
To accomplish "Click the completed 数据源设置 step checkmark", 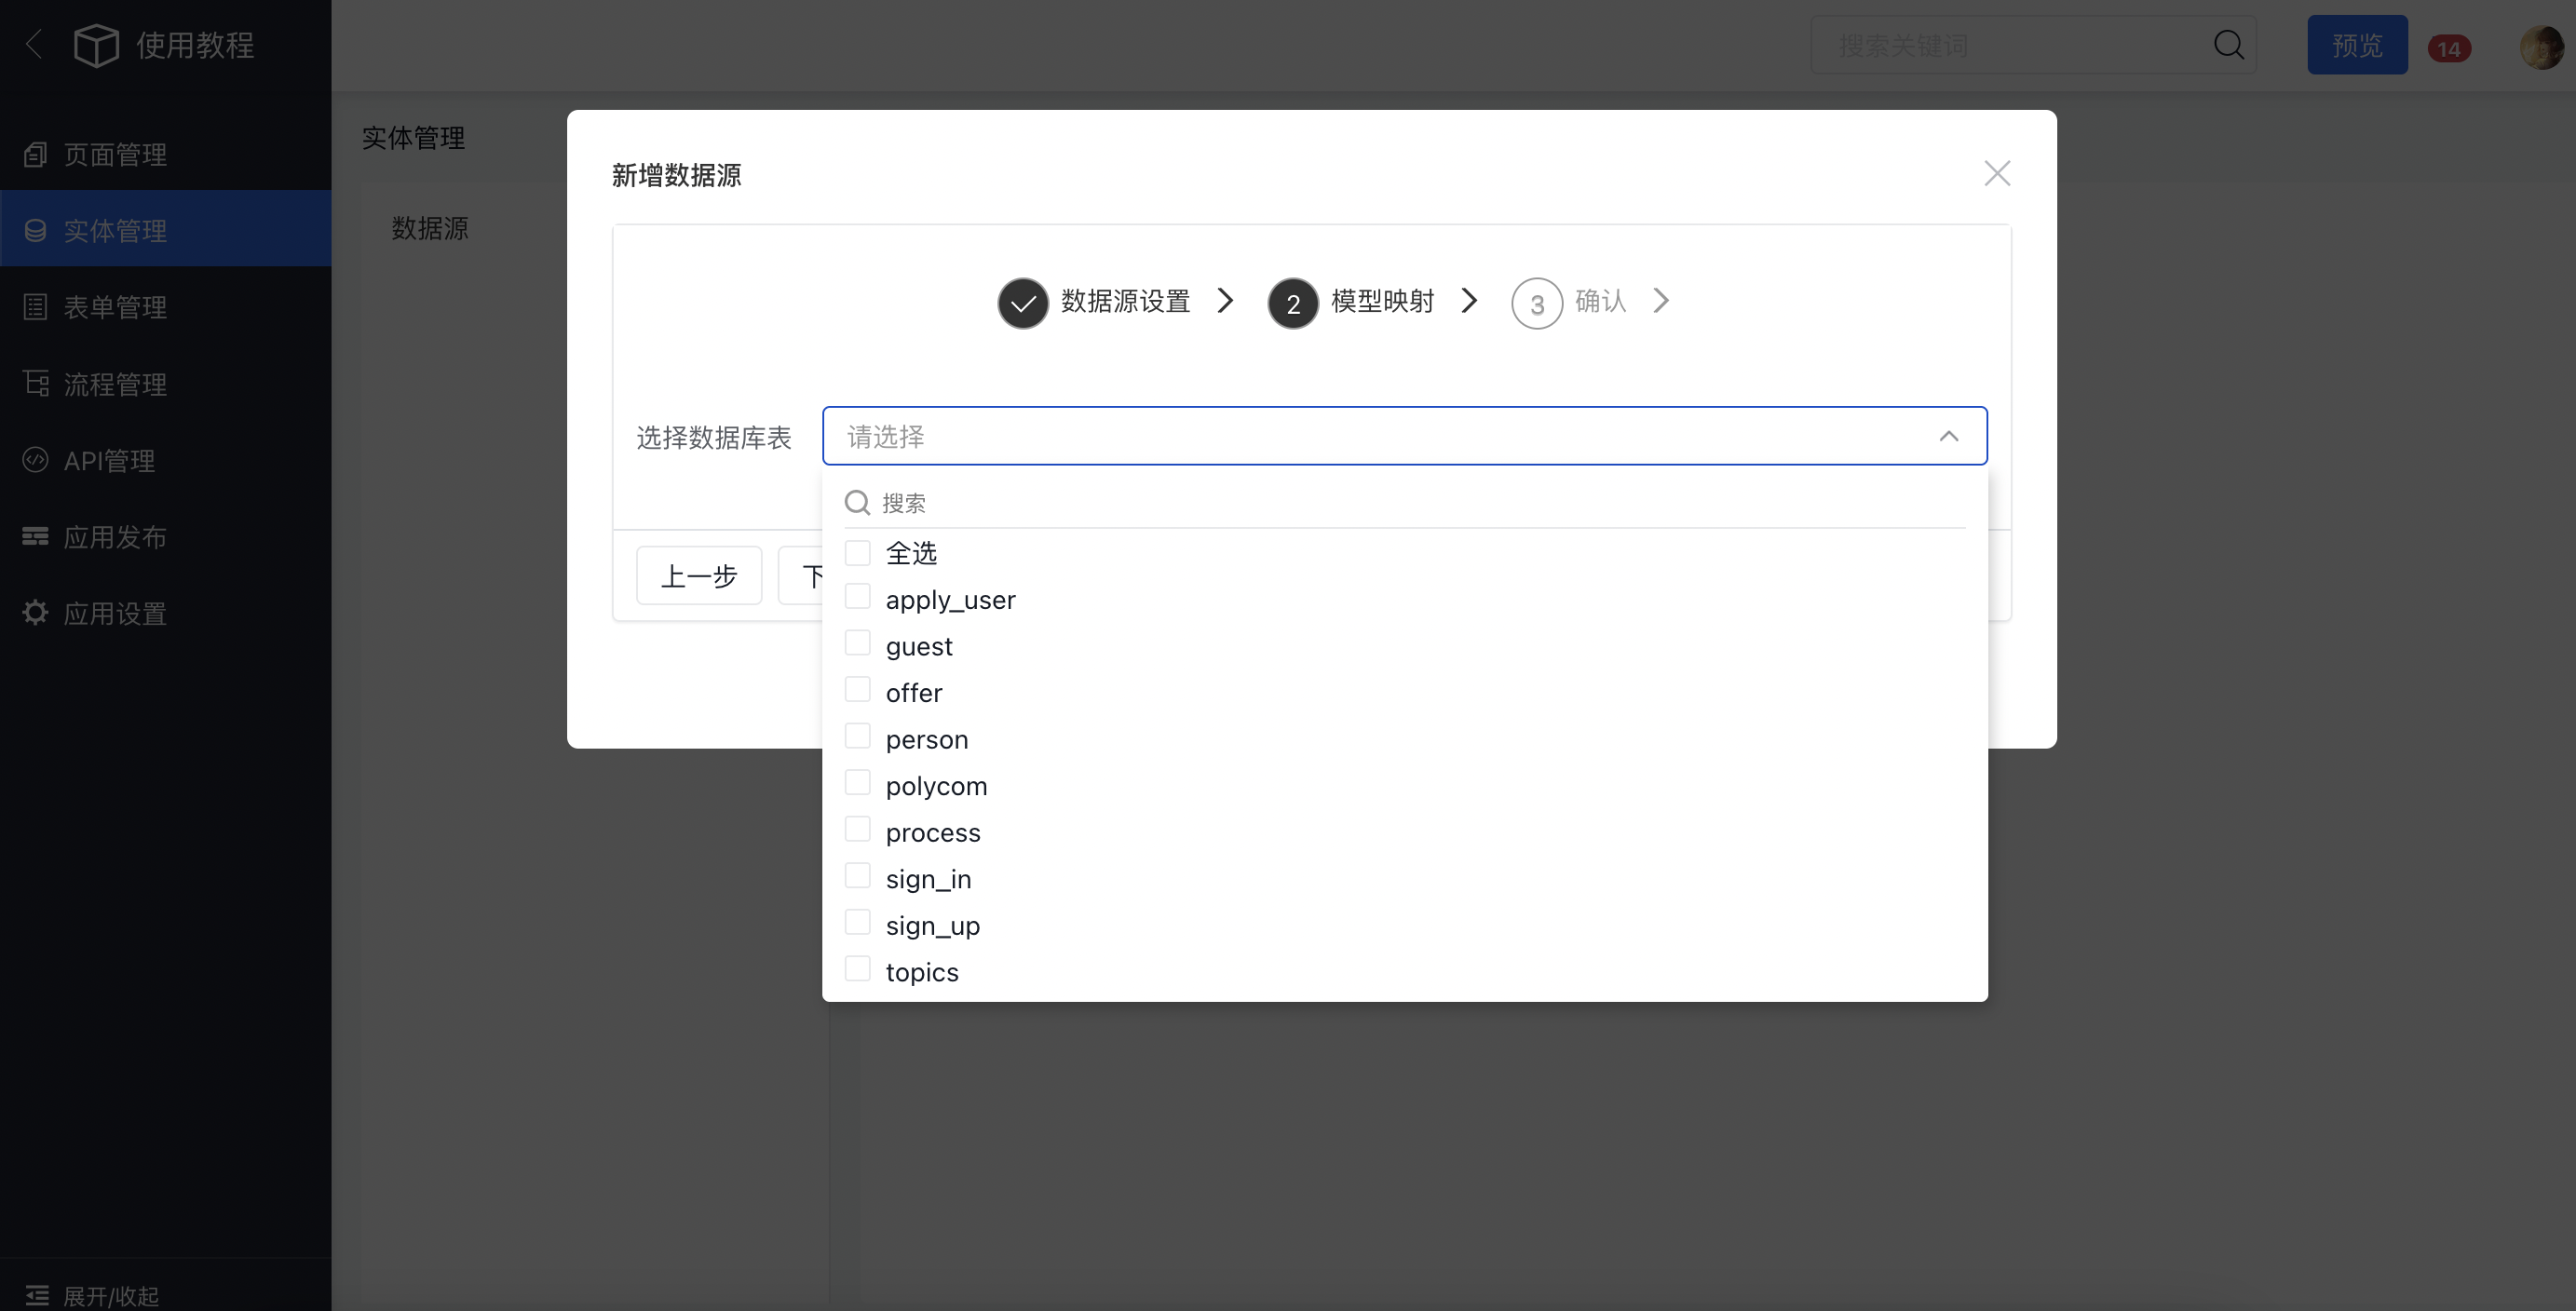I will (x=1023, y=303).
